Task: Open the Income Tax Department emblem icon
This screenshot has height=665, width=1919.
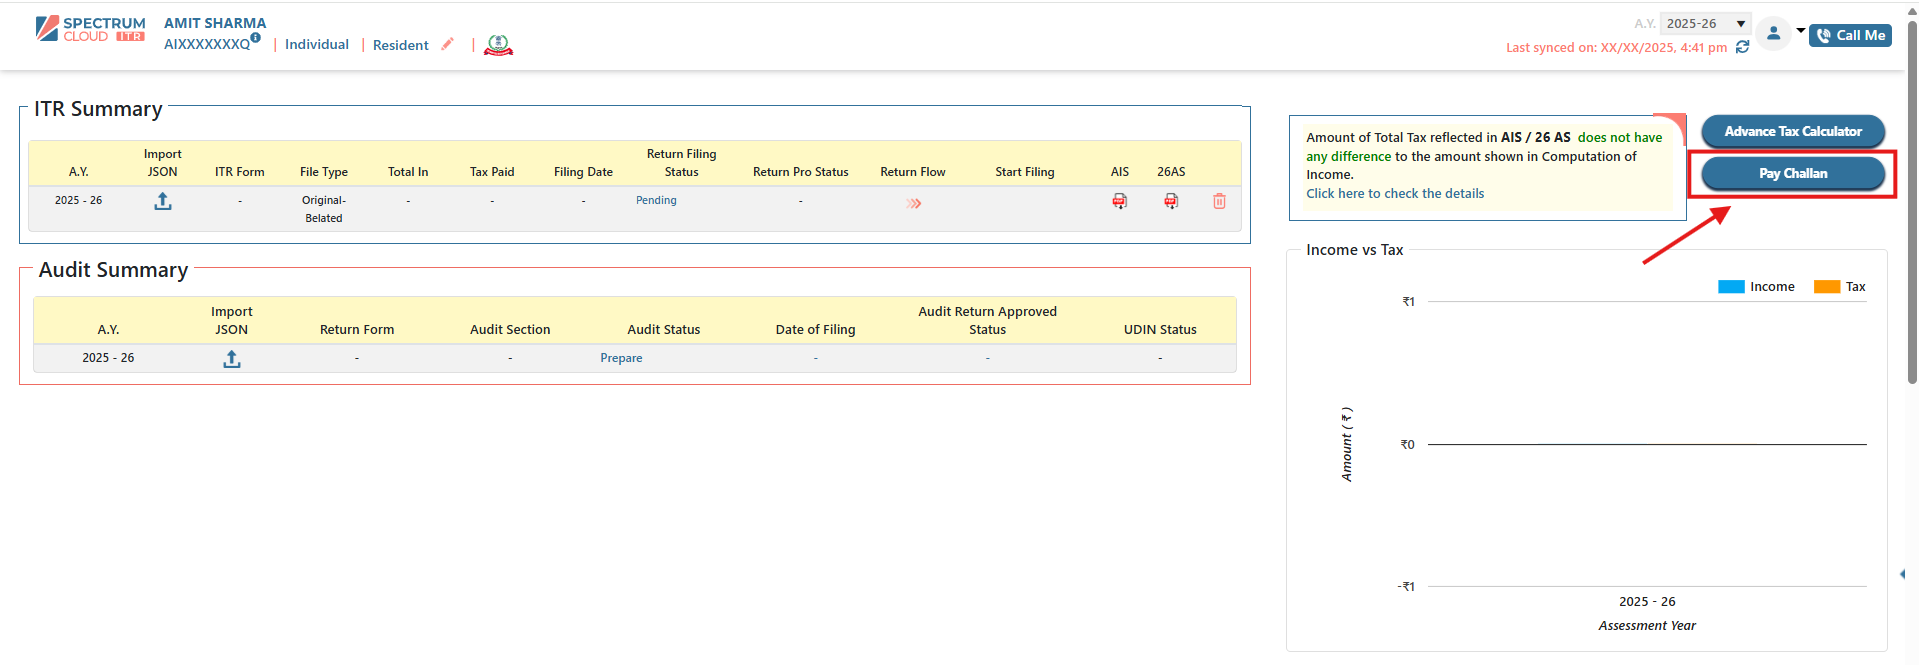Action: tap(498, 45)
